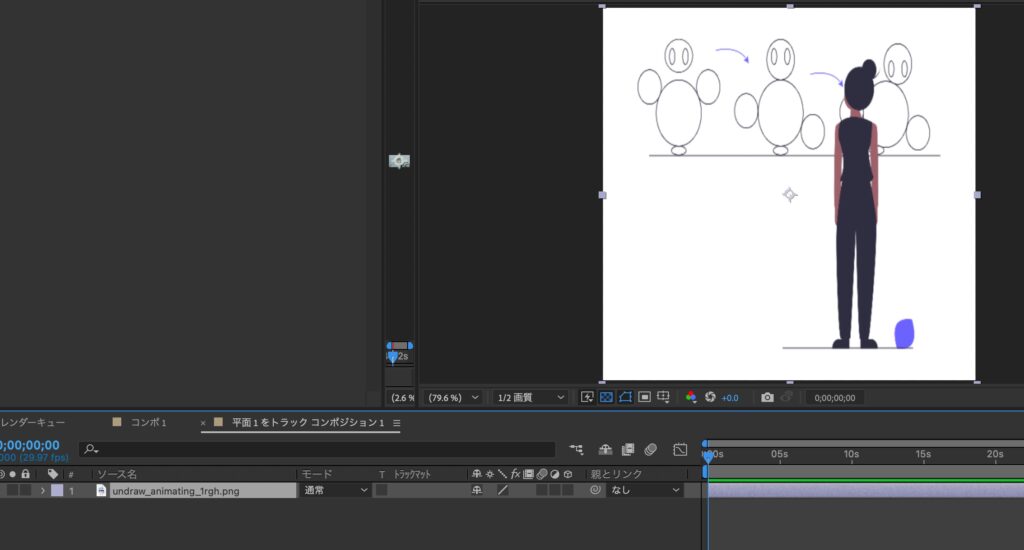Open the 通常 blend mode dropdown
Screen dimensions: 1024x550
click(x=336, y=491)
